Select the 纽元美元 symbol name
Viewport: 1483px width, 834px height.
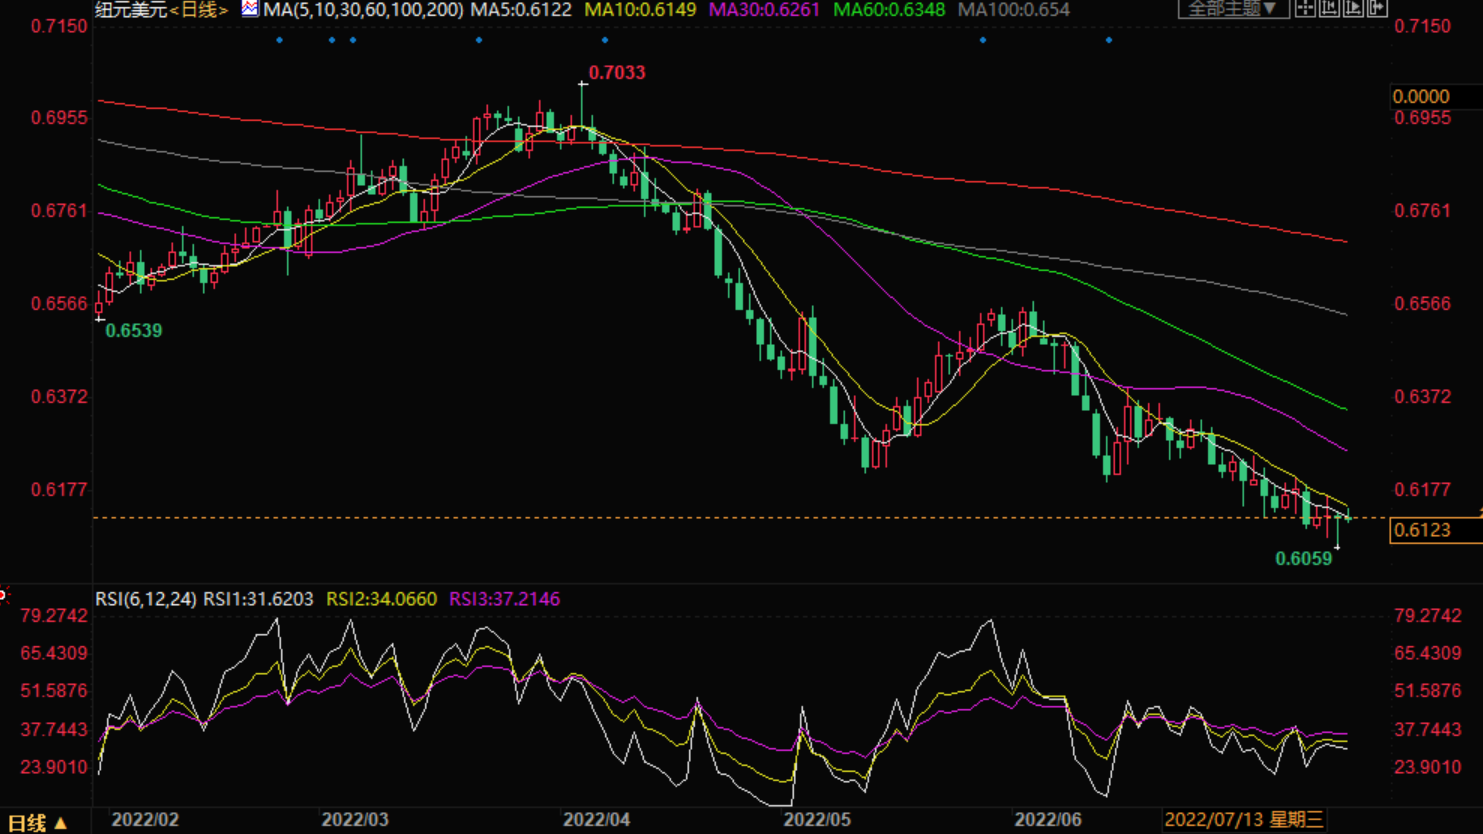pyautogui.click(x=131, y=10)
